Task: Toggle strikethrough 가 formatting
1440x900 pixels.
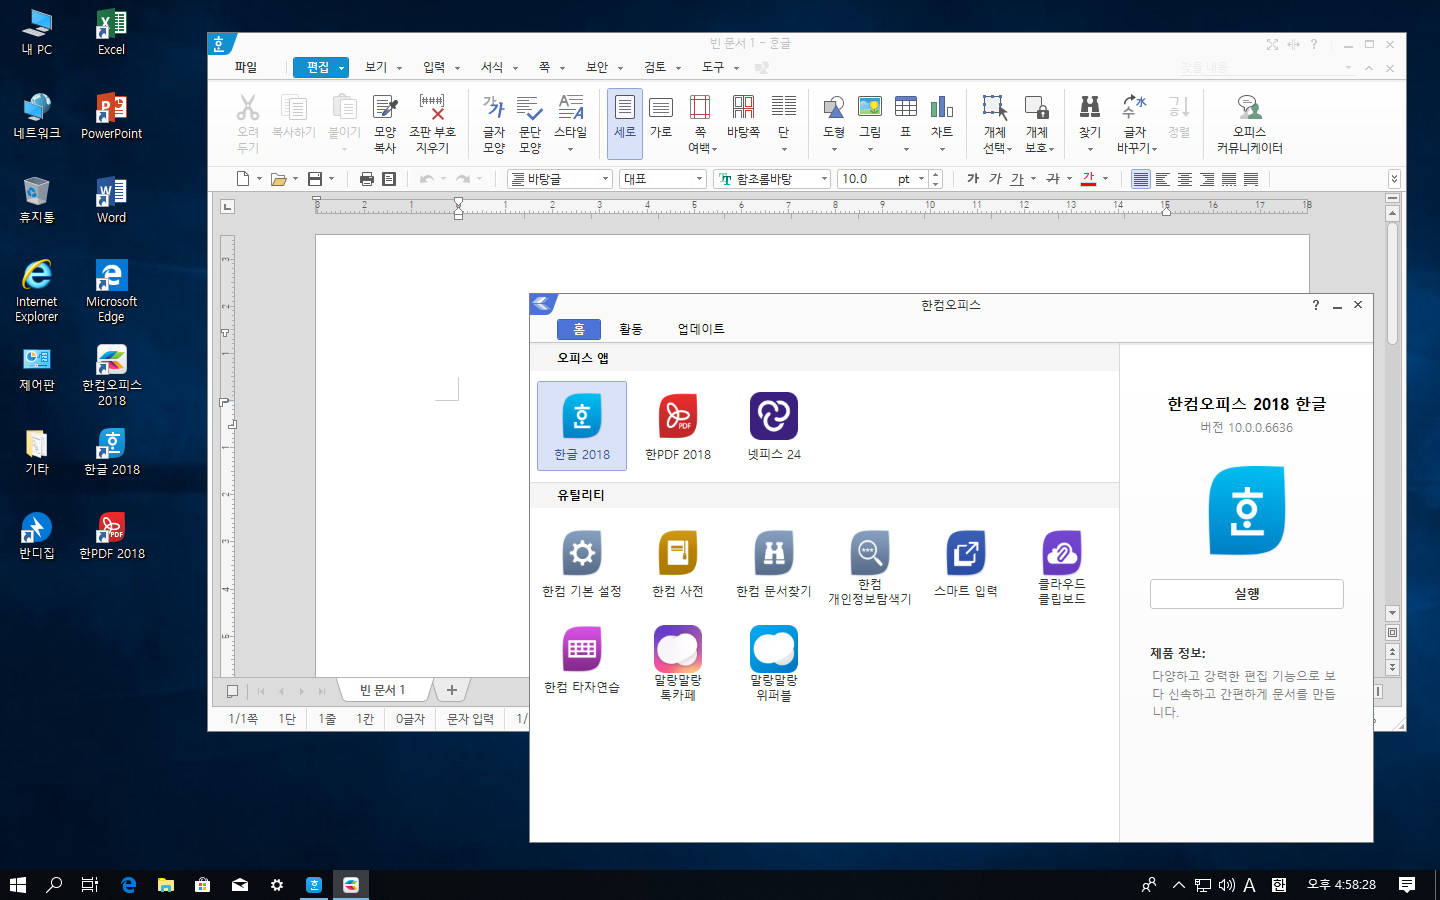Action: pyautogui.click(x=1053, y=179)
